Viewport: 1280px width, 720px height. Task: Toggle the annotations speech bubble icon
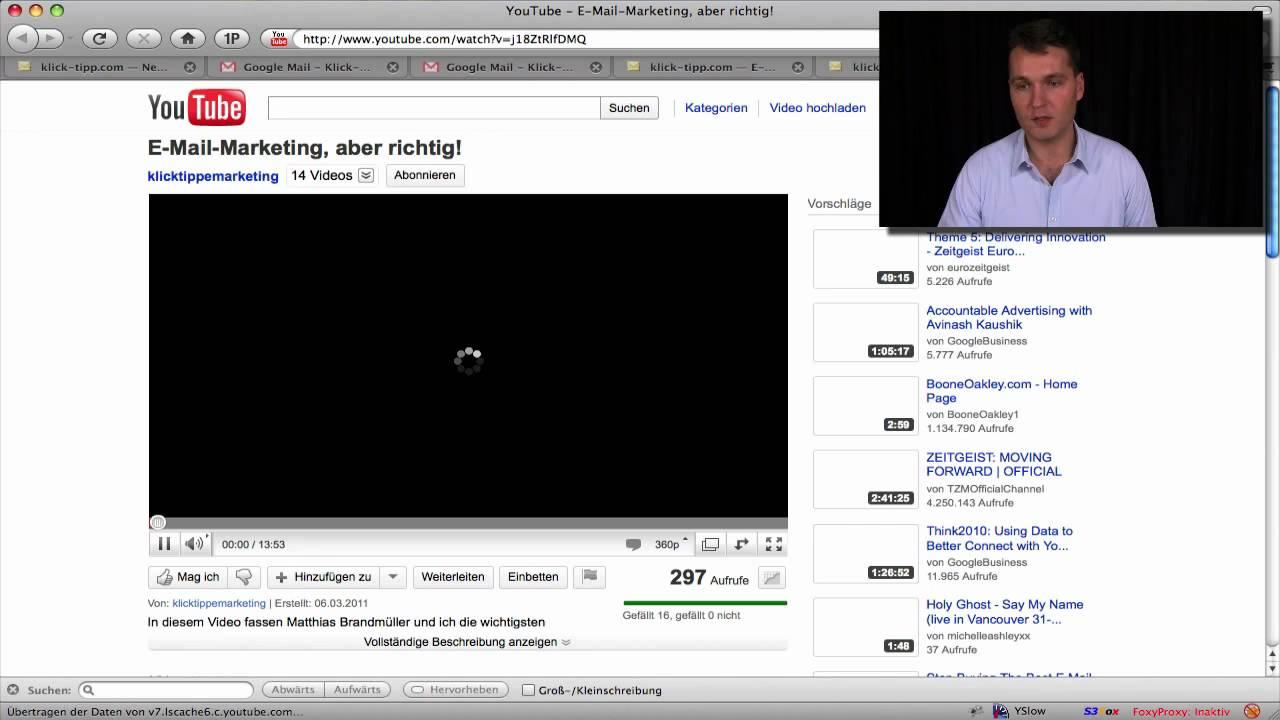point(633,544)
